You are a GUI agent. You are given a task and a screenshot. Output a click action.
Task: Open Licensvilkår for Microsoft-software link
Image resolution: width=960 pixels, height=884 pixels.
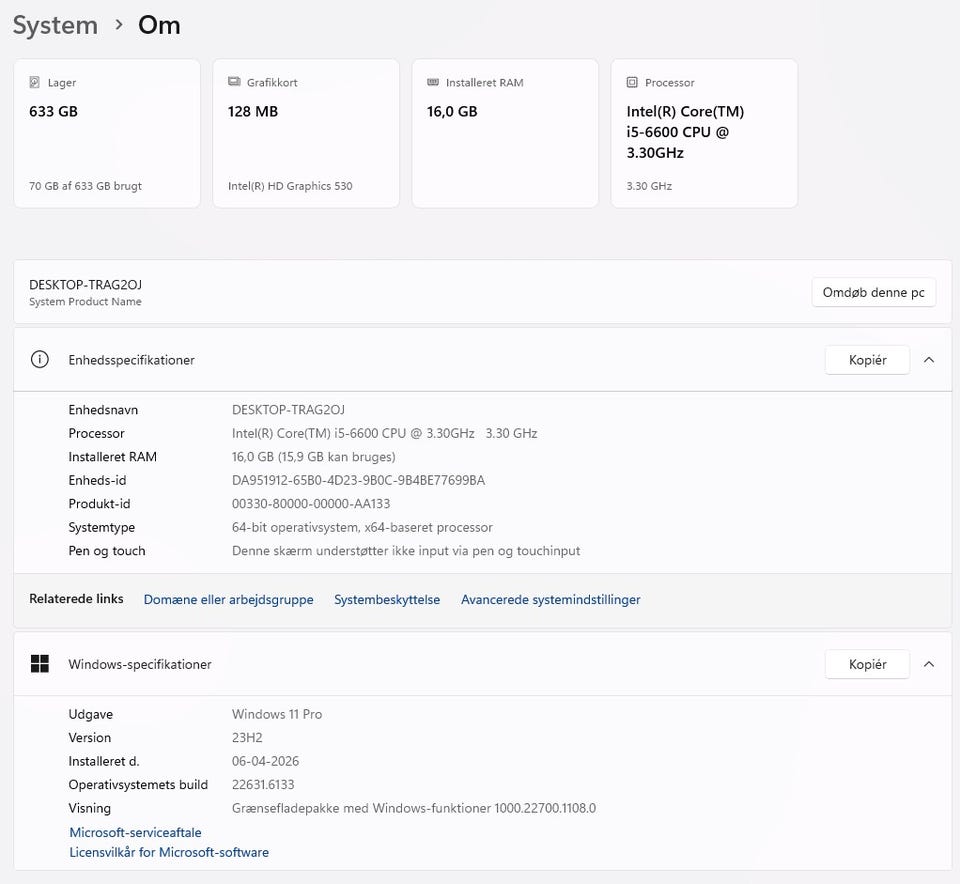click(x=169, y=853)
